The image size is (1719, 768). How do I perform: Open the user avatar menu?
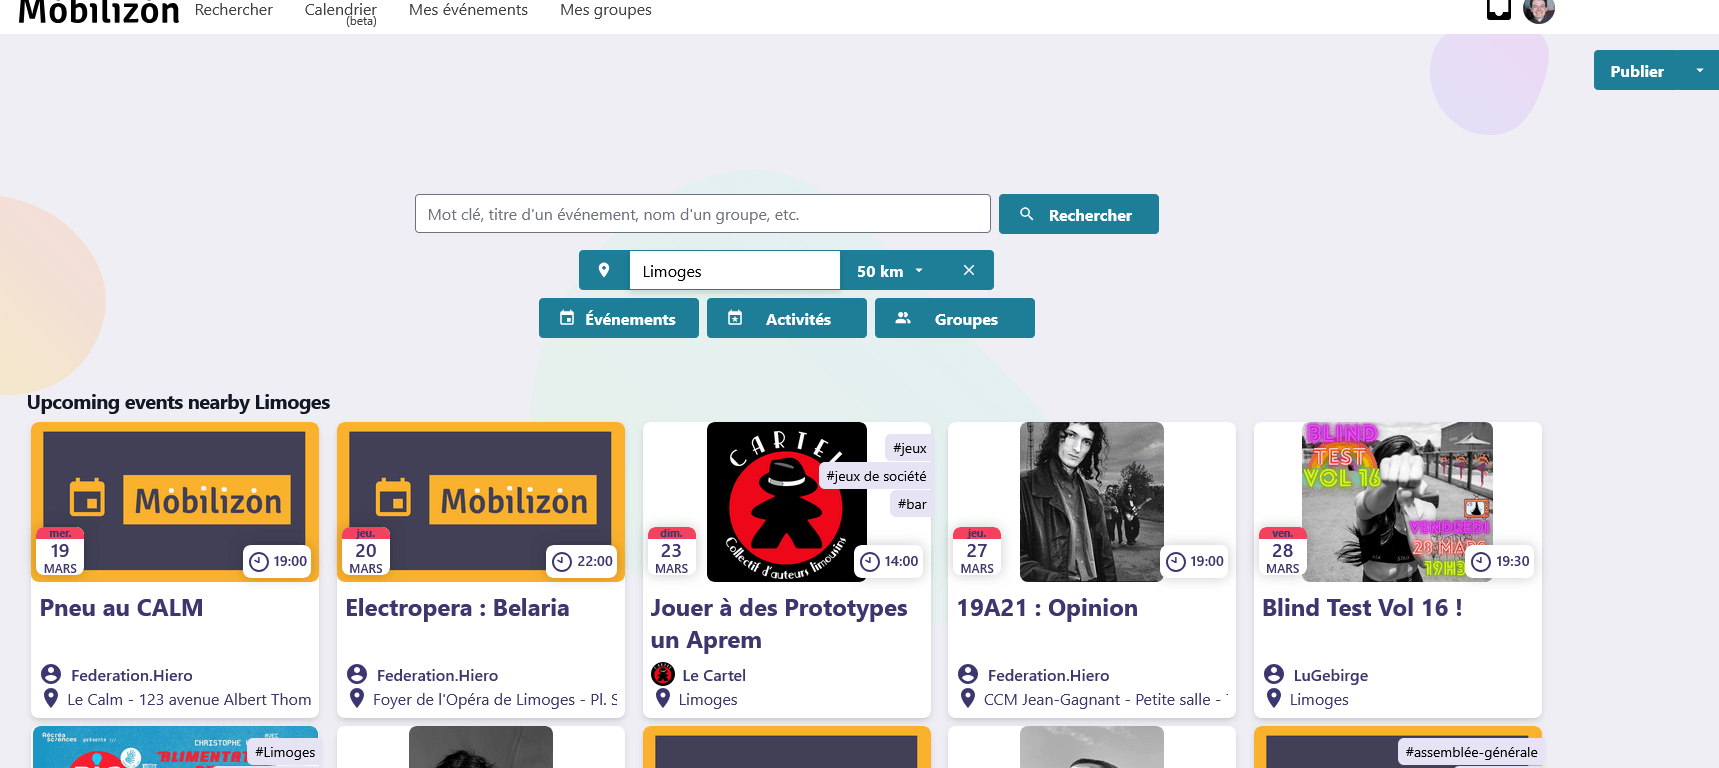[1539, 10]
